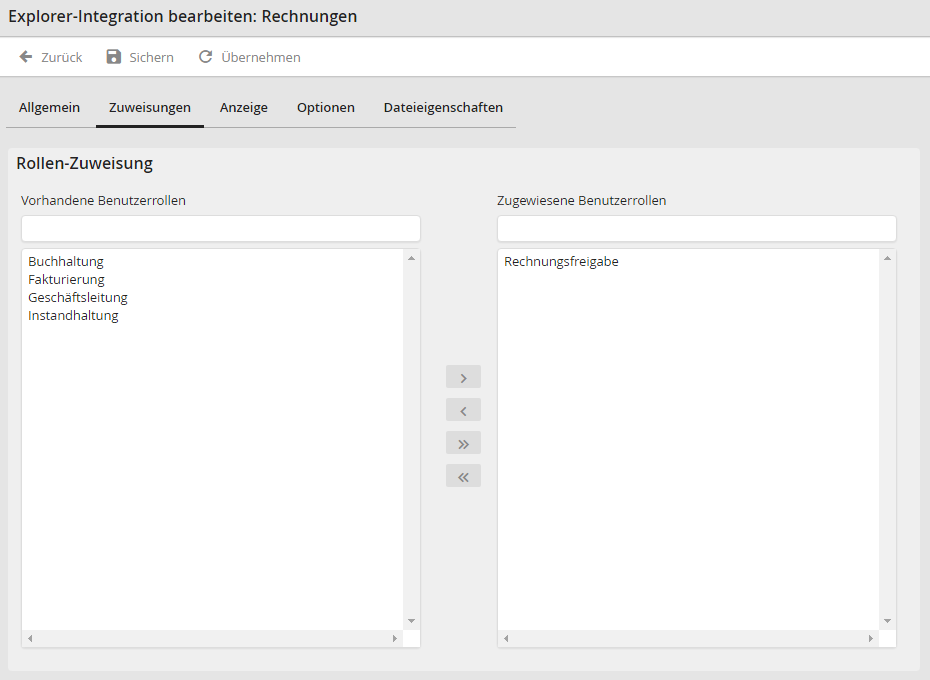Go to the Optionen tab
The width and height of the screenshot is (930, 680).
coord(325,108)
